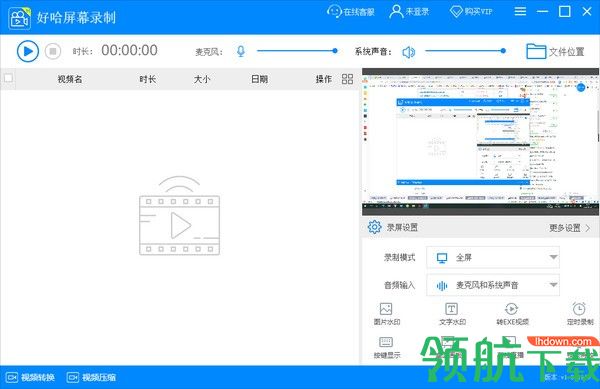
Task: Open the 定时录制 scheduled recording tool
Action: pyautogui.click(x=580, y=314)
